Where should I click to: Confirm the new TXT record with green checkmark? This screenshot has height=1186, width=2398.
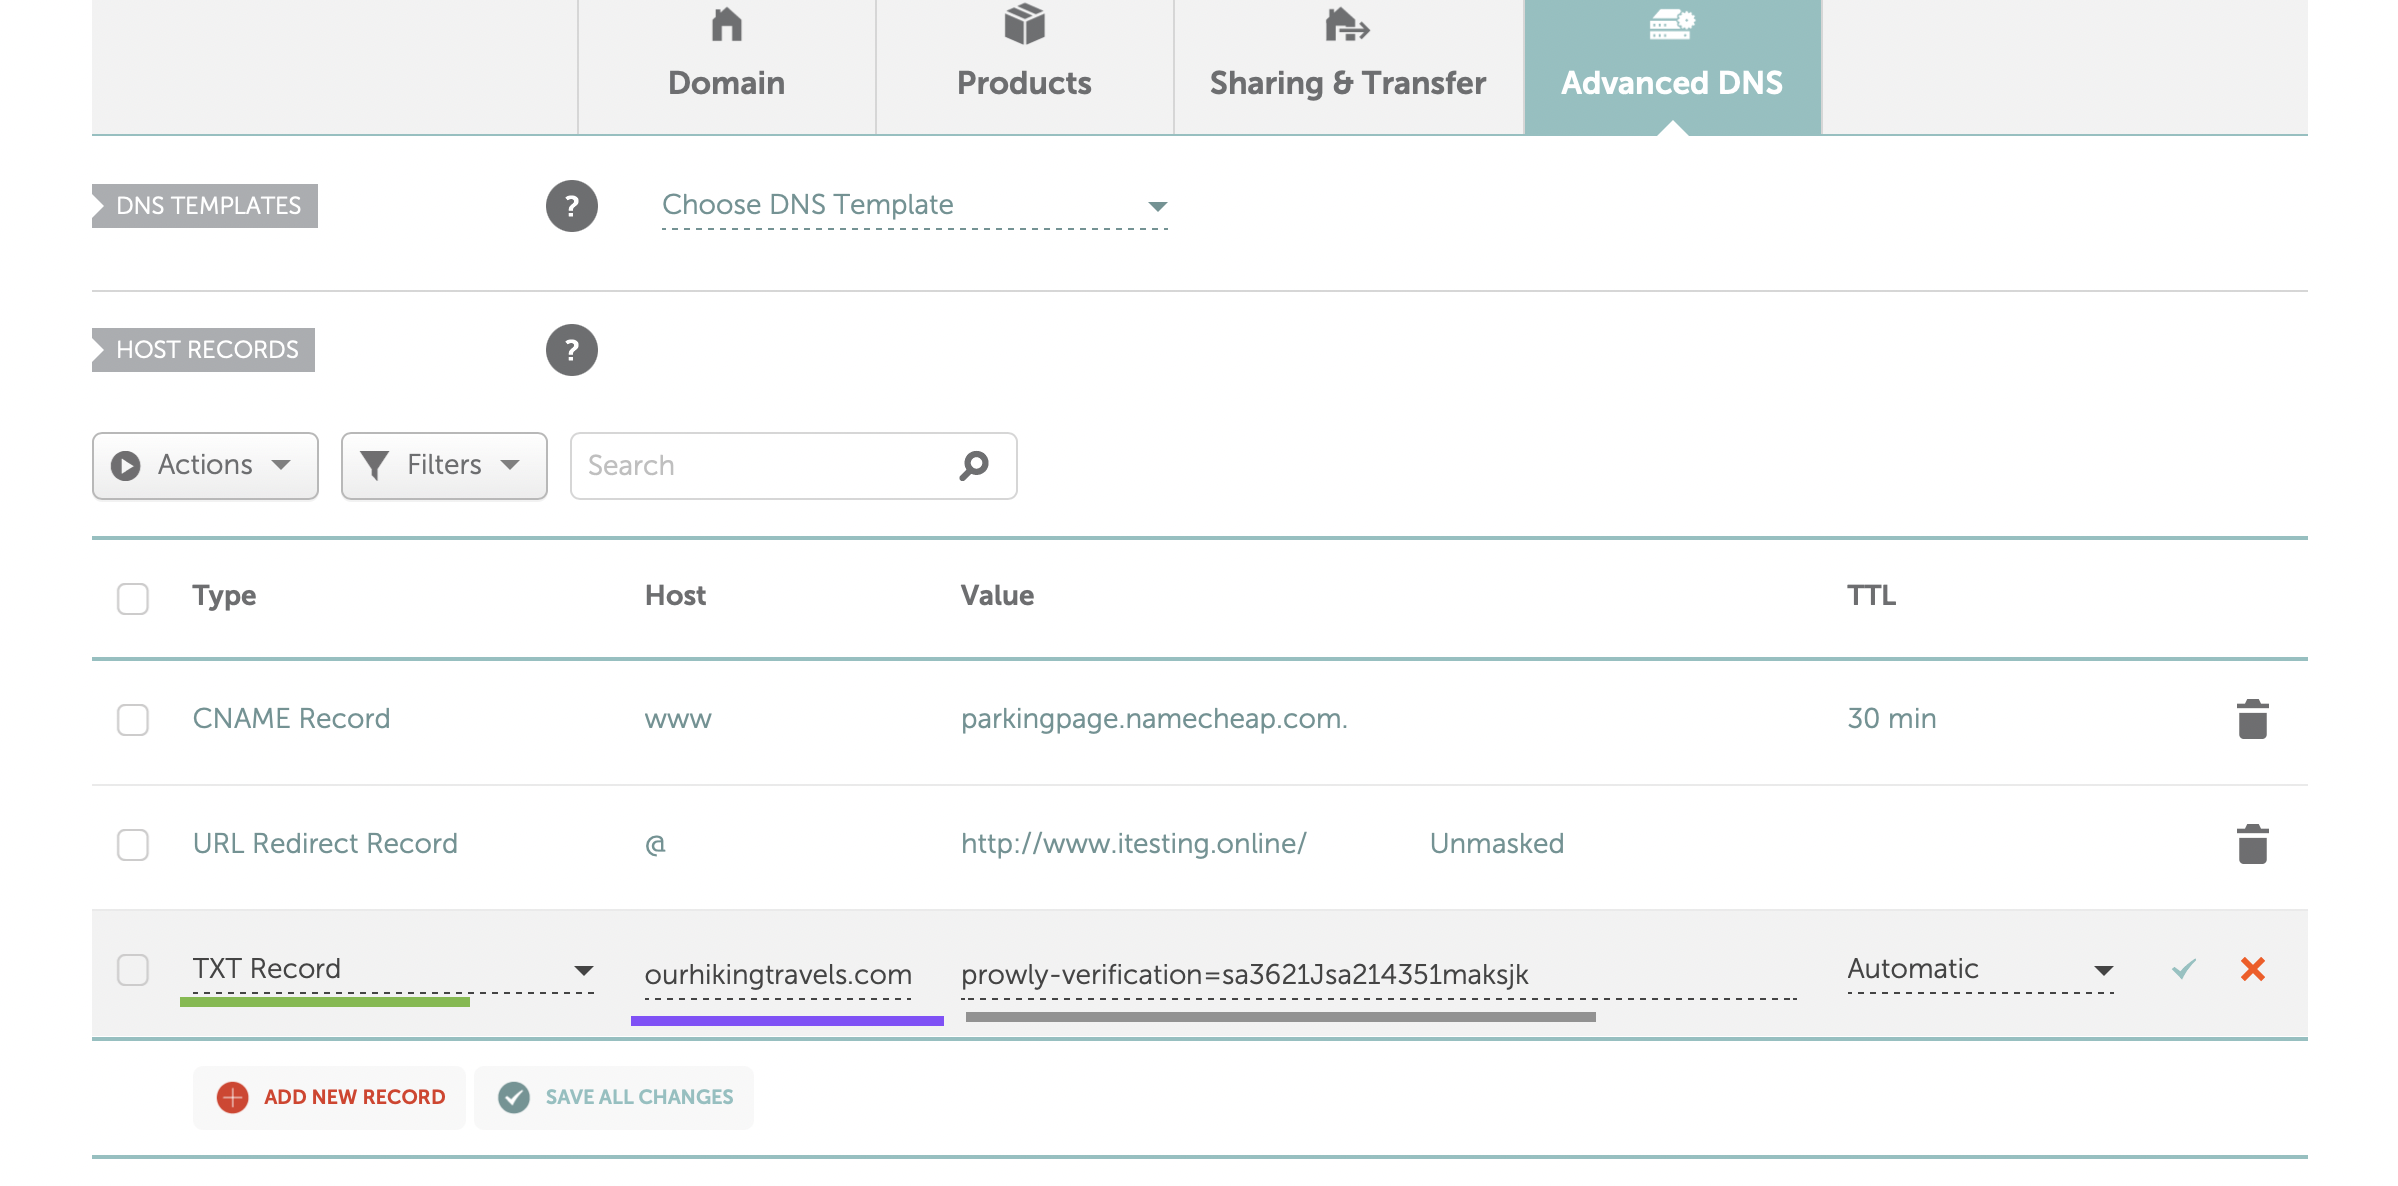click(x=2182, y=969)
